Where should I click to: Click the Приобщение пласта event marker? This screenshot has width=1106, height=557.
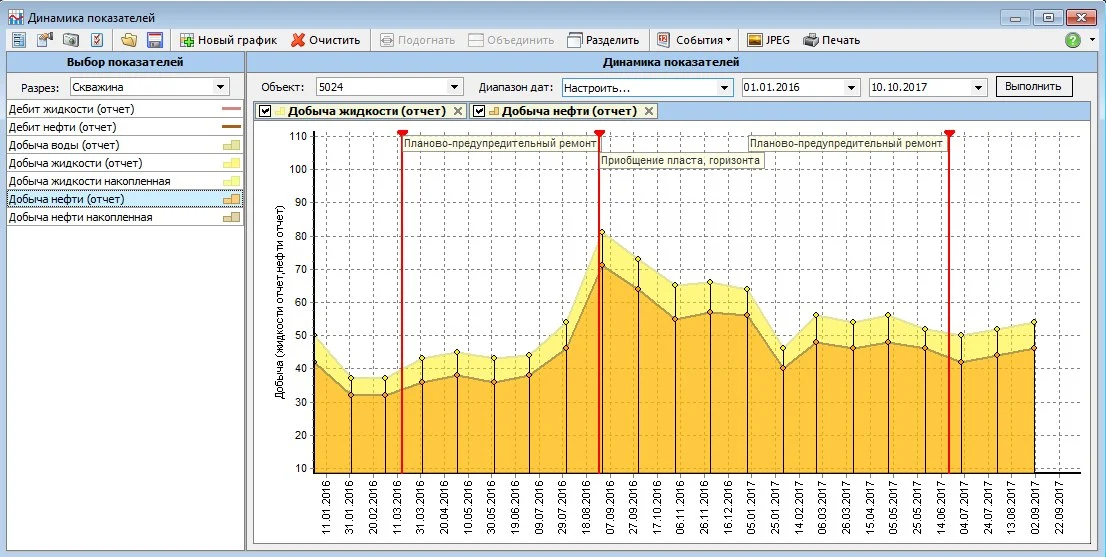(600, 133)
